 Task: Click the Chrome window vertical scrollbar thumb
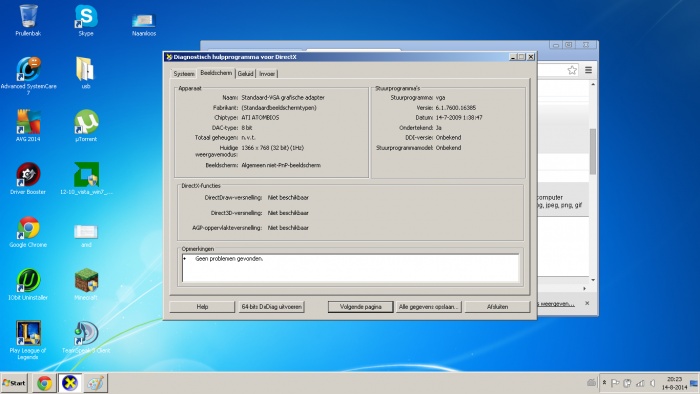click(x=593, y=152)
